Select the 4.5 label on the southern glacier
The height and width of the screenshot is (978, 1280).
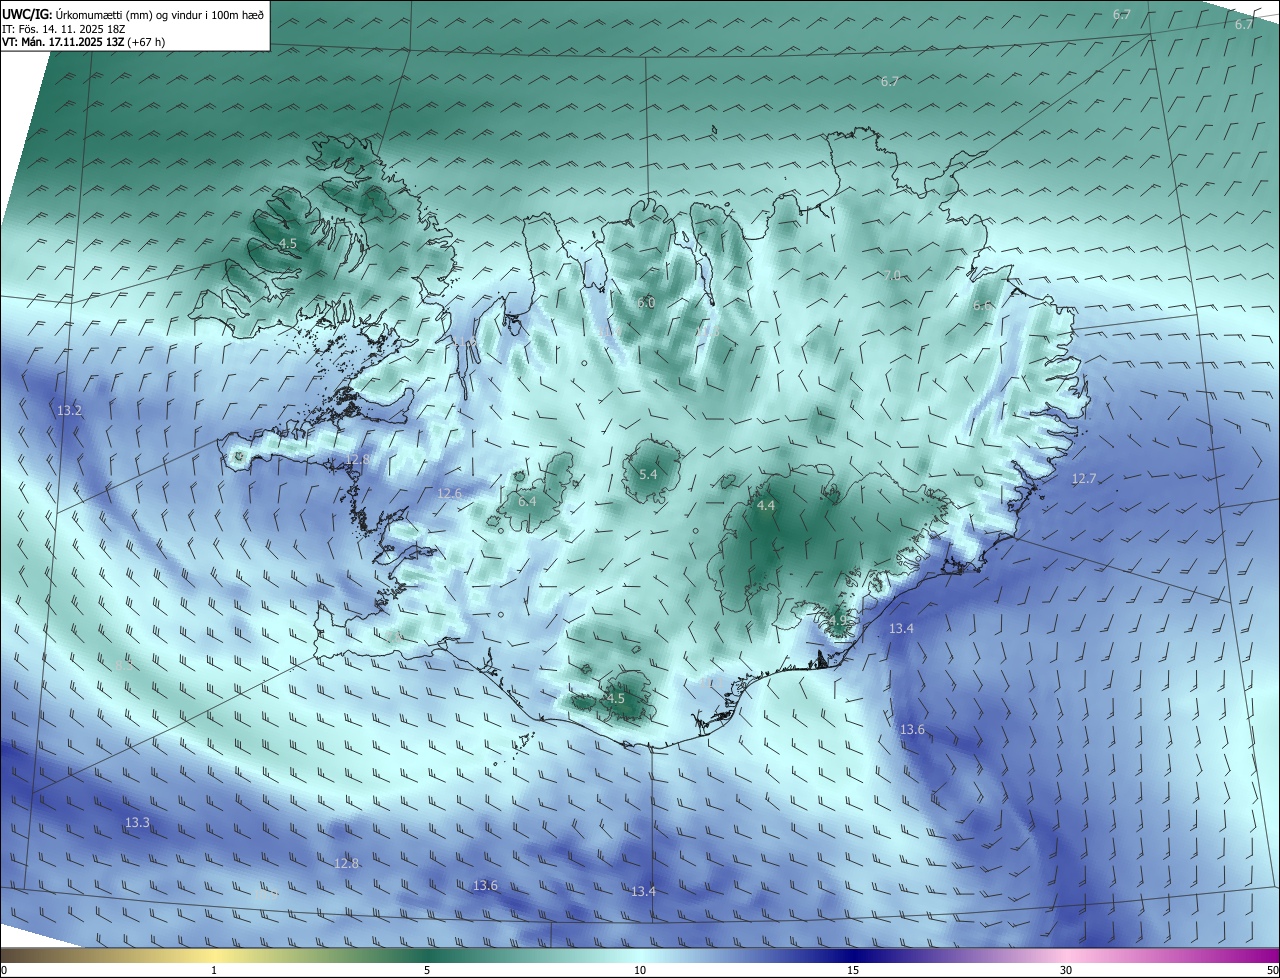pyautogui.click(x=616, y=699)
